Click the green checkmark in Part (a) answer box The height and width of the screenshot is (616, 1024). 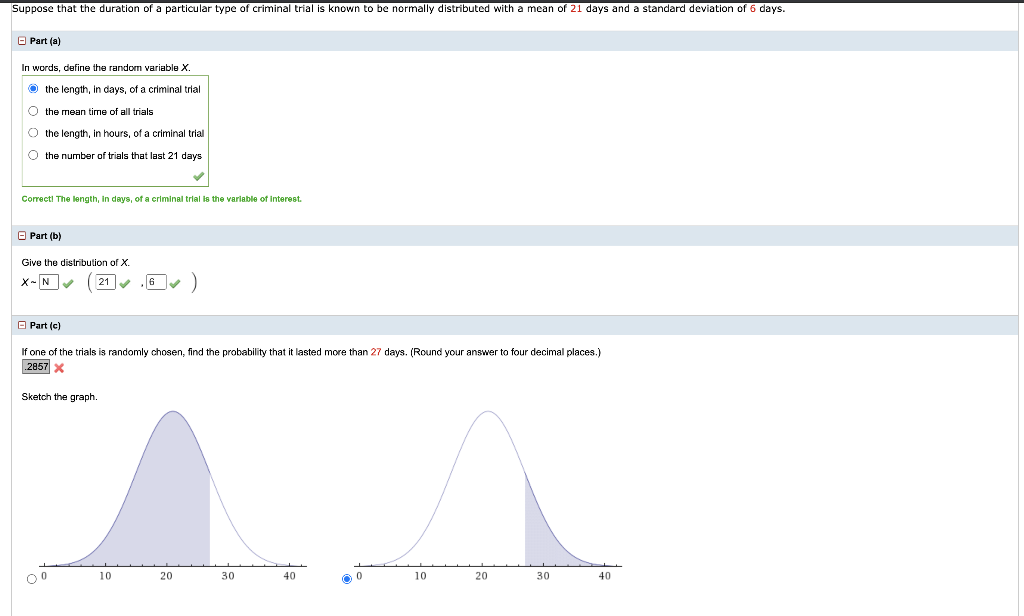(199, 176)
